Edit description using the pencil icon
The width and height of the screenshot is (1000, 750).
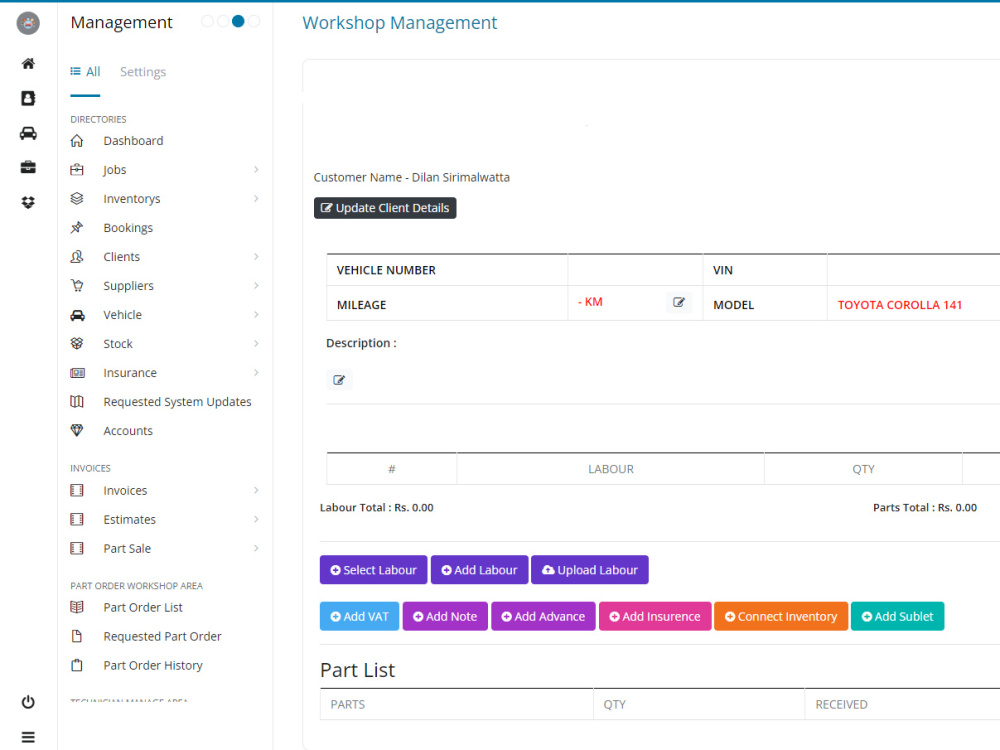[339, 380]
